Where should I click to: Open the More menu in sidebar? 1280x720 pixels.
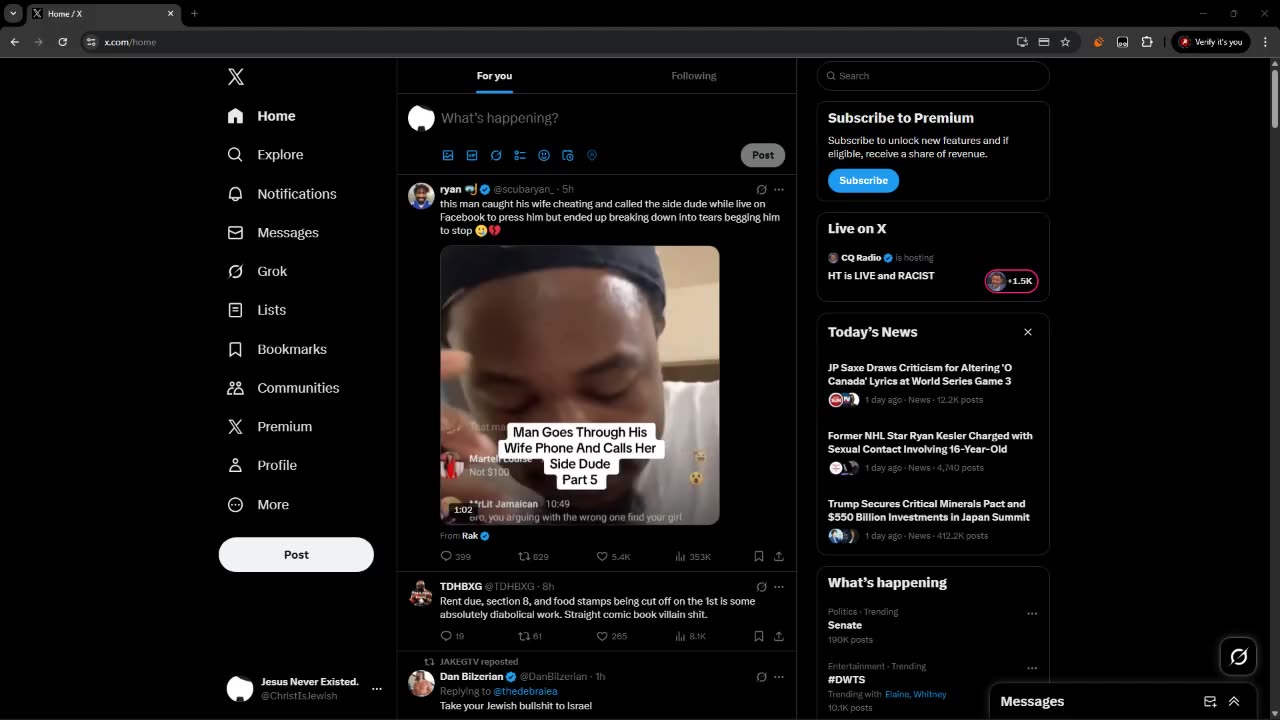point(258,504)
